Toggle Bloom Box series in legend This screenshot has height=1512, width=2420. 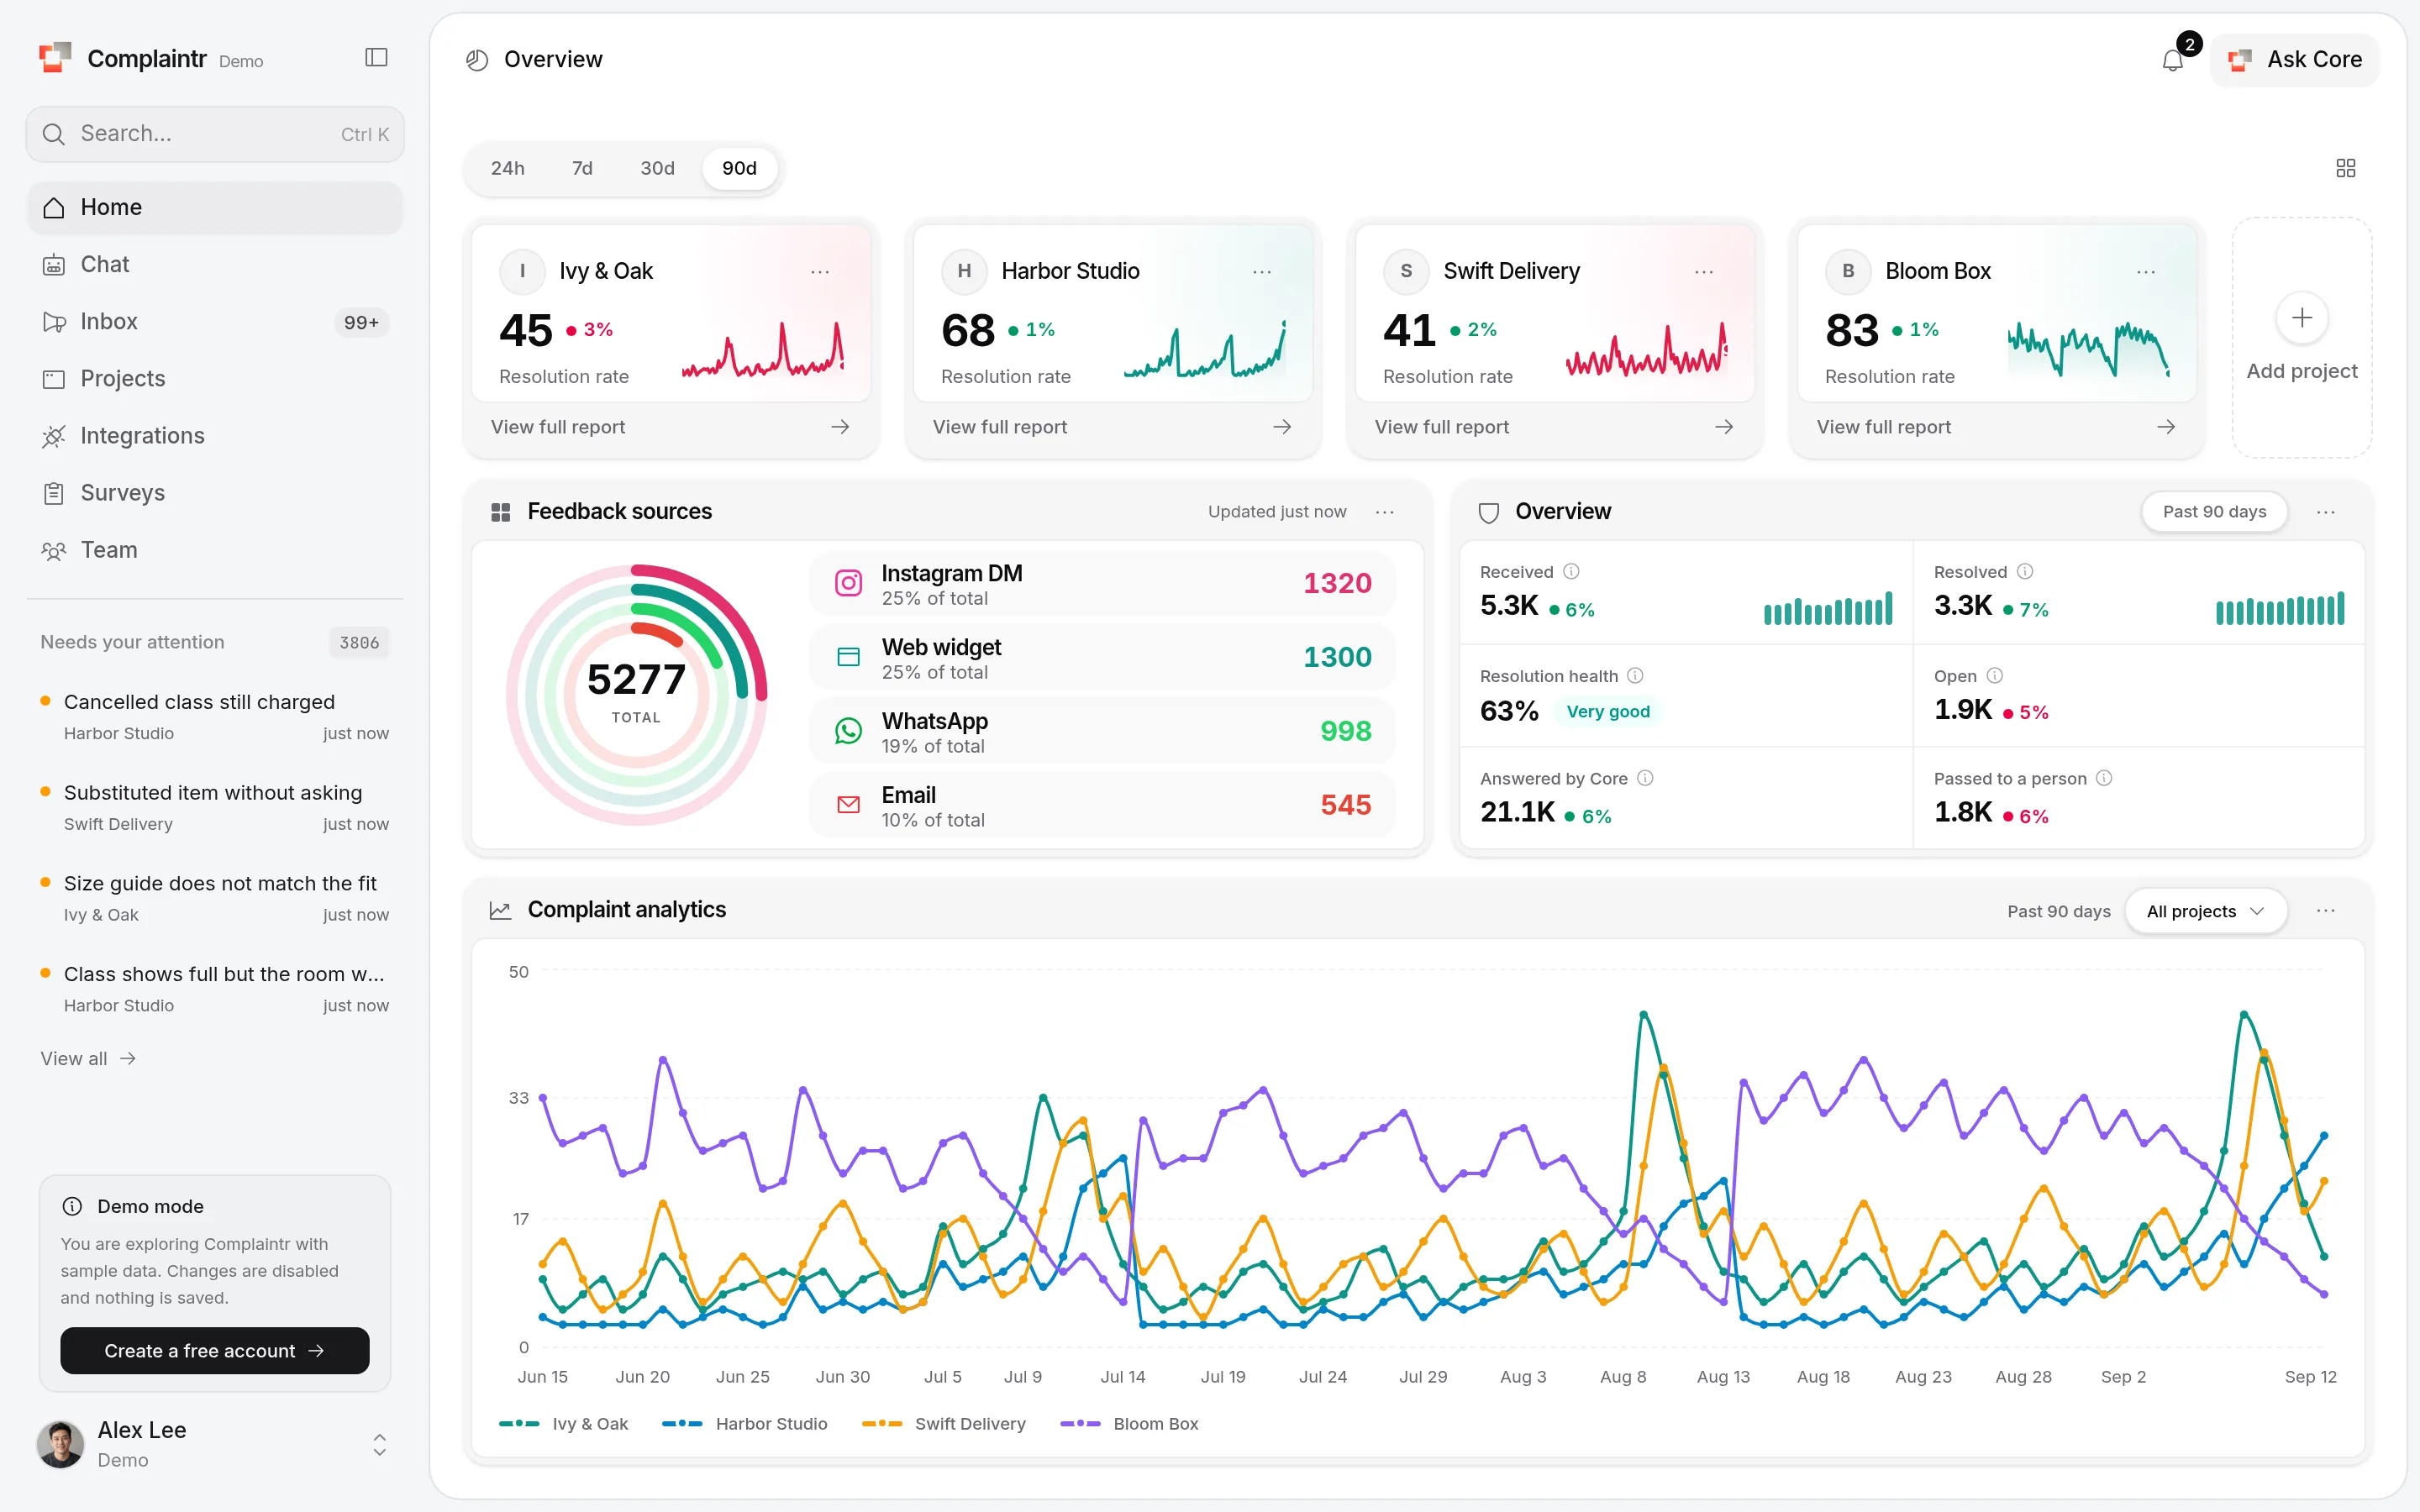[1129, 1423]
